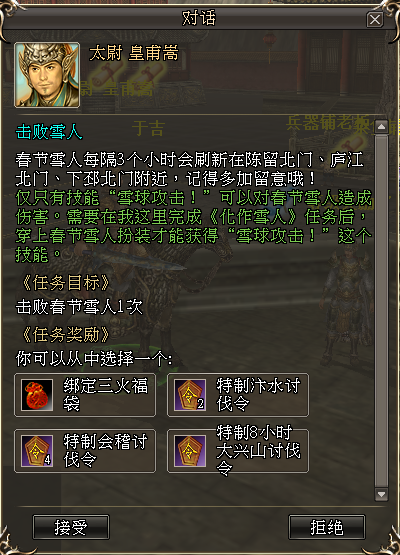The width and height of the screenshot is (400, 555).
Task: Click the 于吉 NPC name in the background
Action: tap(148, 128)
